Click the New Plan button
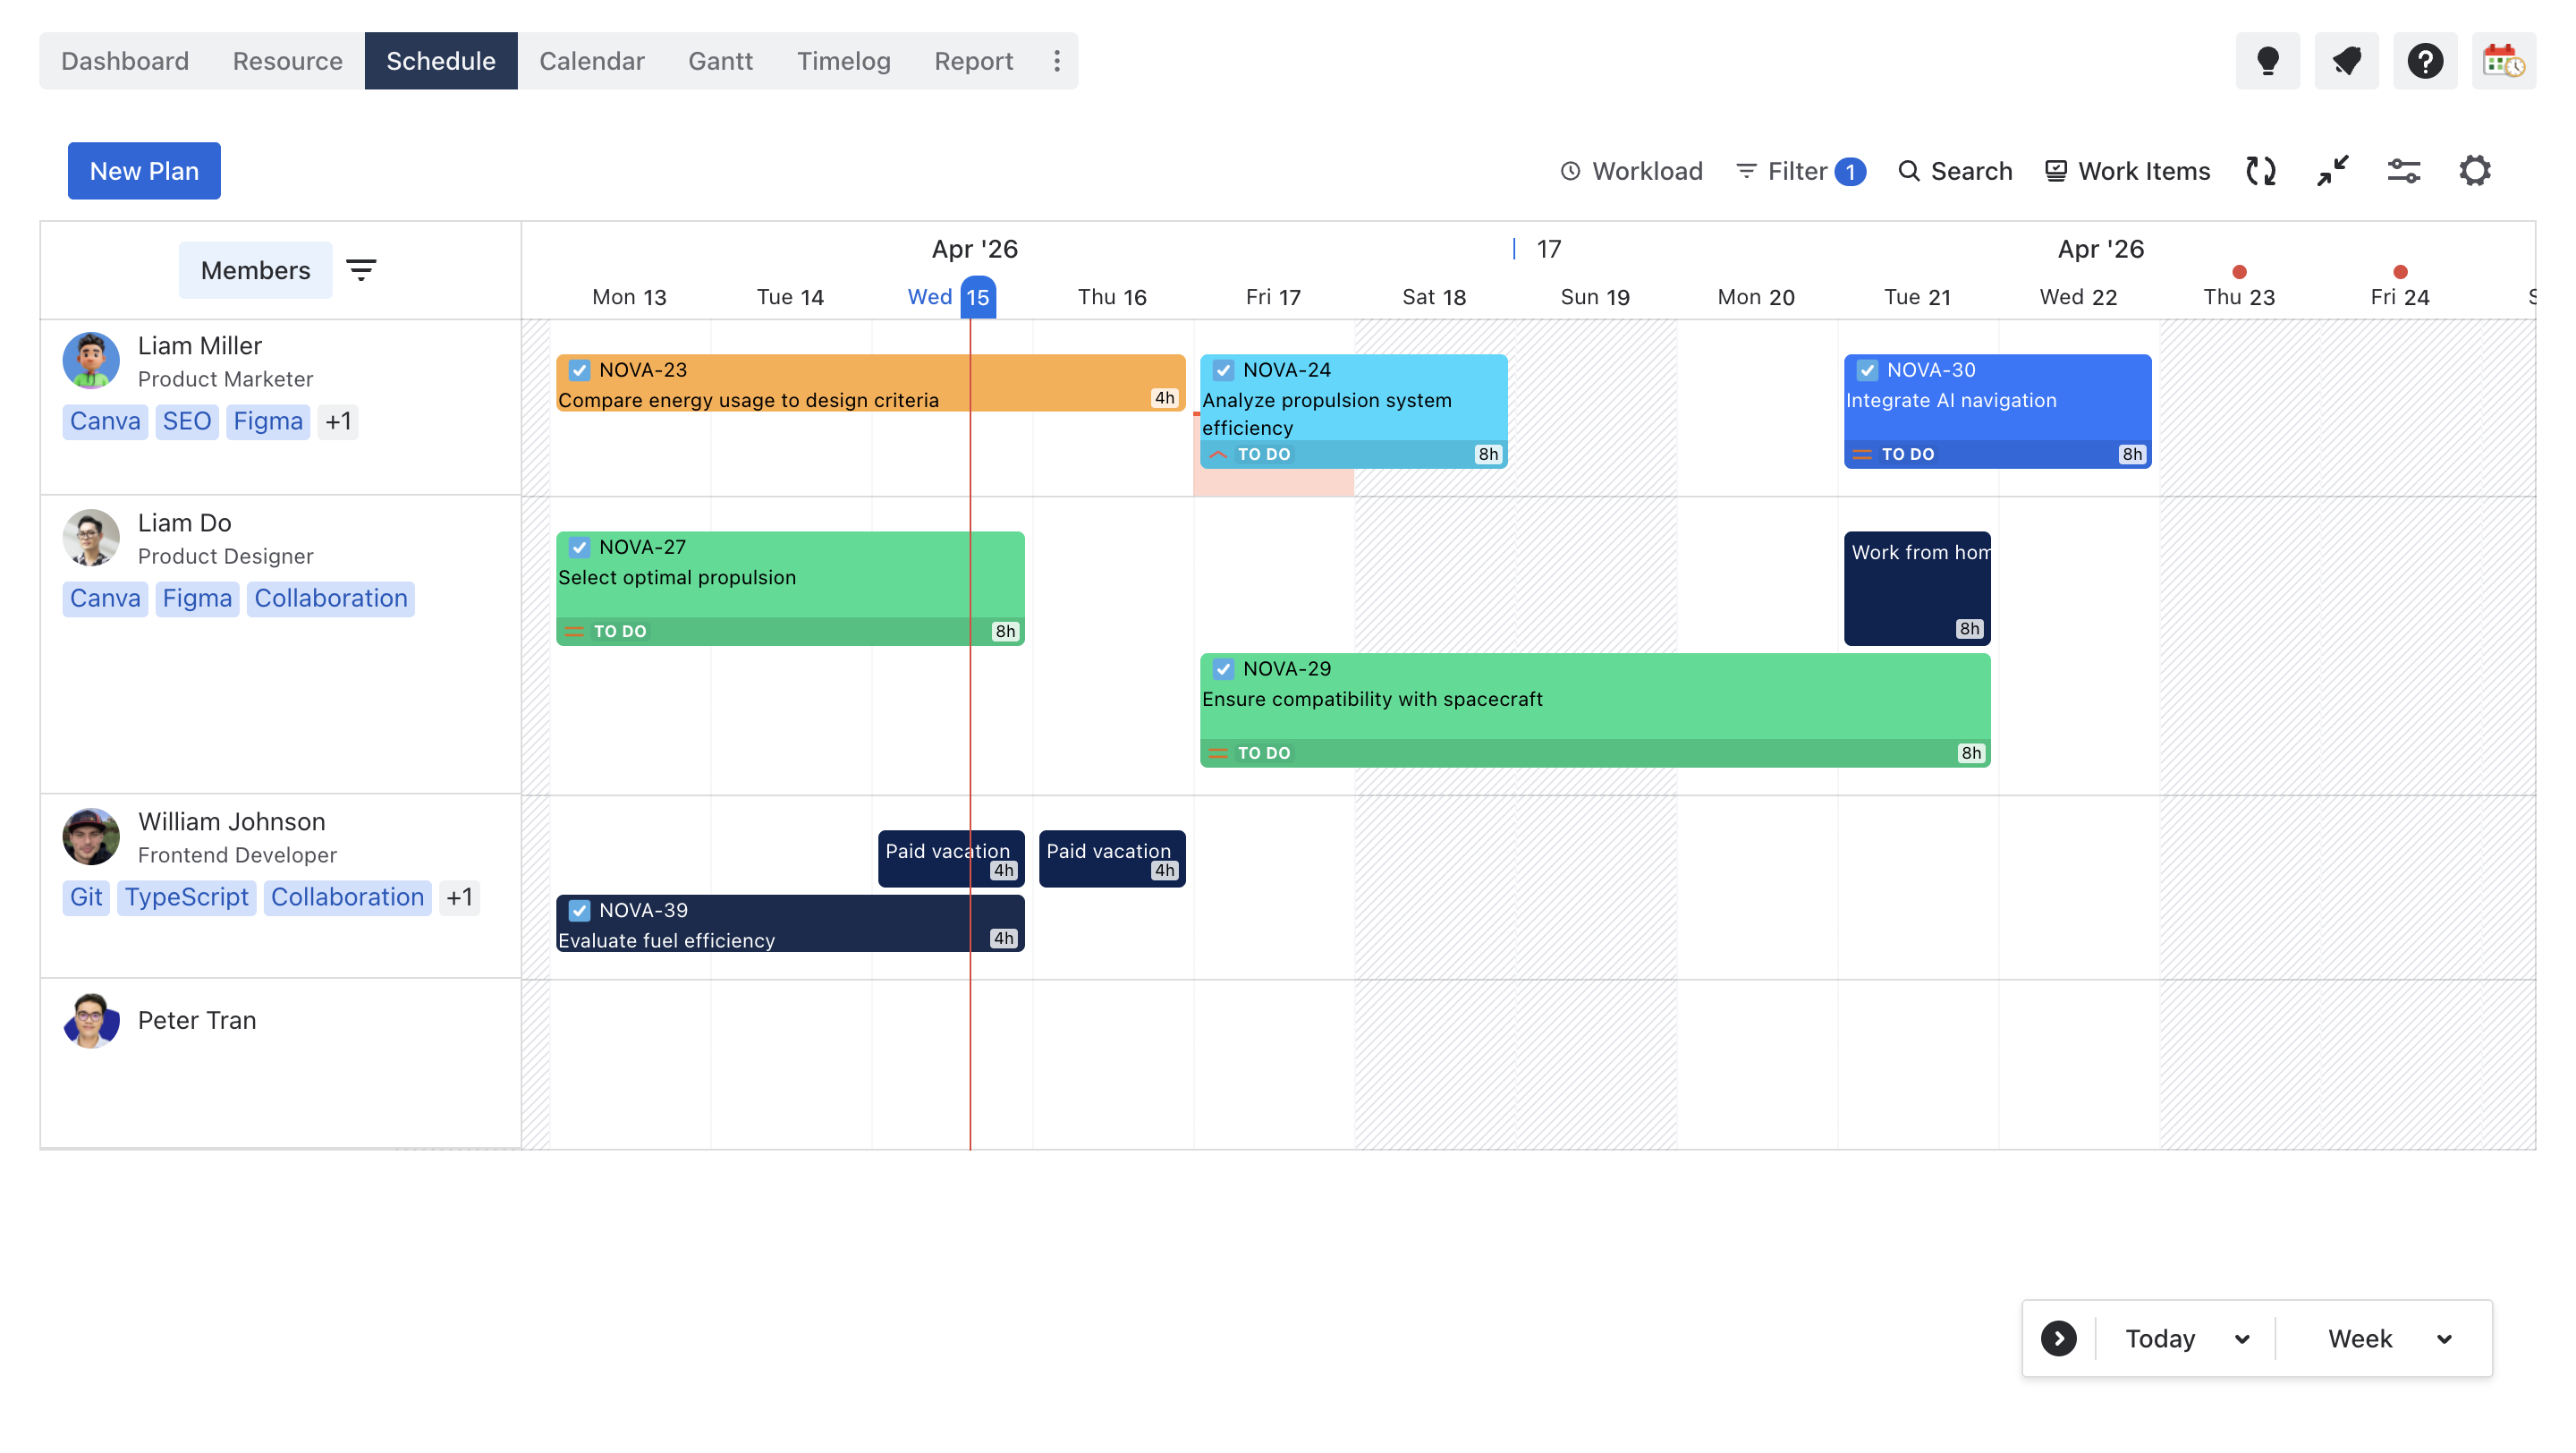This screenshot has height=1453, width=2576. pyautogui.click(x=144, y=171)
